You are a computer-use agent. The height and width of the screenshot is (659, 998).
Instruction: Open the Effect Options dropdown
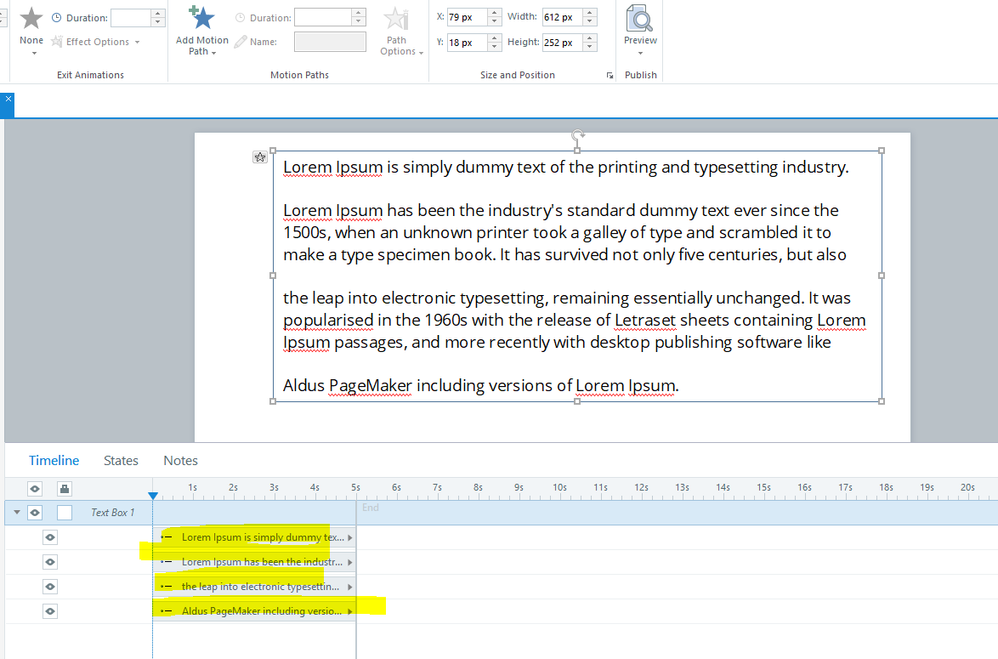tap(97, 42)
